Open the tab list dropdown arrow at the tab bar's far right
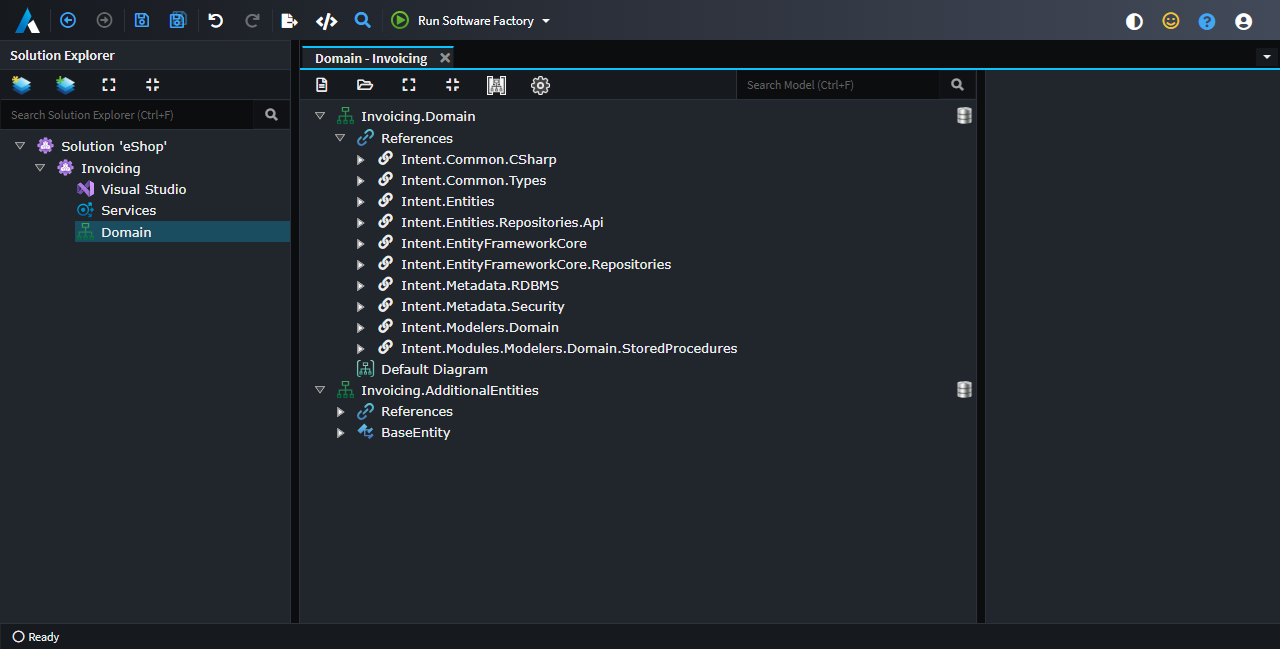Screen dimensions: 1280x649 click(1267, 57)
